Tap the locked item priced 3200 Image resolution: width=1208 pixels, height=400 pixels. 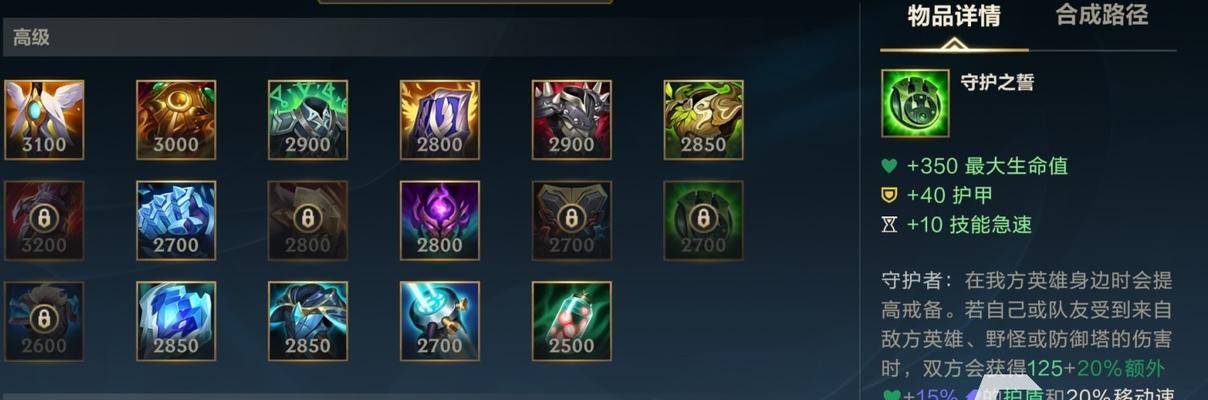tap(44, 220)
